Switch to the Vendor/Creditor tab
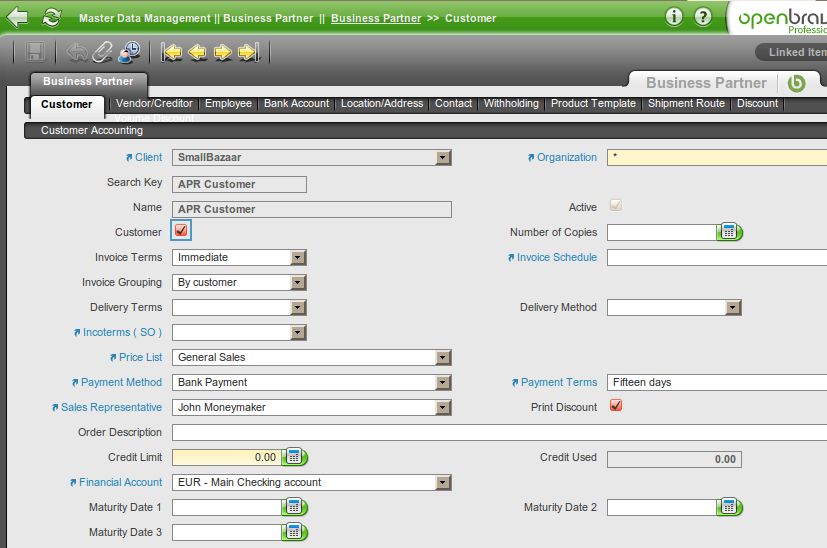Viewport: 827px width, 548px height. coord(154,103)
